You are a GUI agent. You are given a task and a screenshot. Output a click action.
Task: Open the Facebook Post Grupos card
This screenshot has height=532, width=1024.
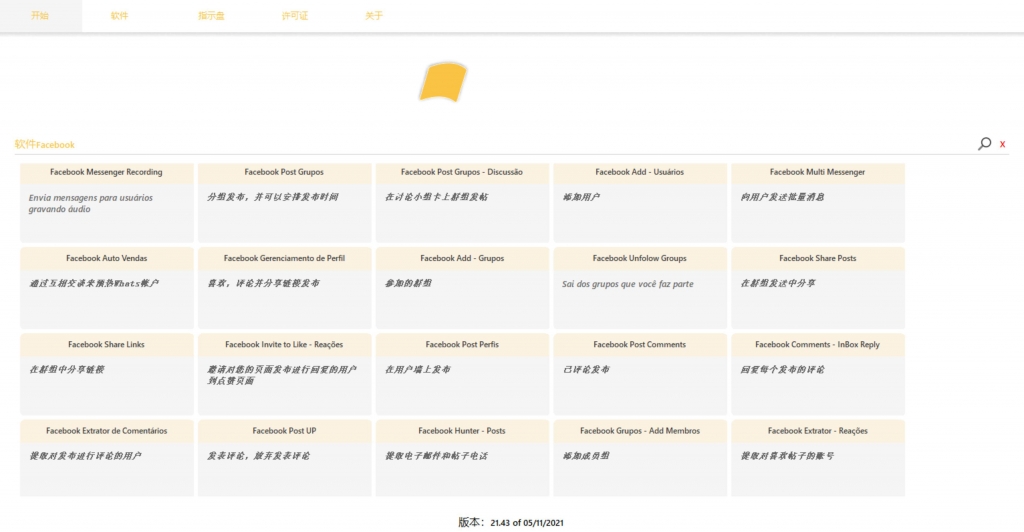(x=284, y=202)
